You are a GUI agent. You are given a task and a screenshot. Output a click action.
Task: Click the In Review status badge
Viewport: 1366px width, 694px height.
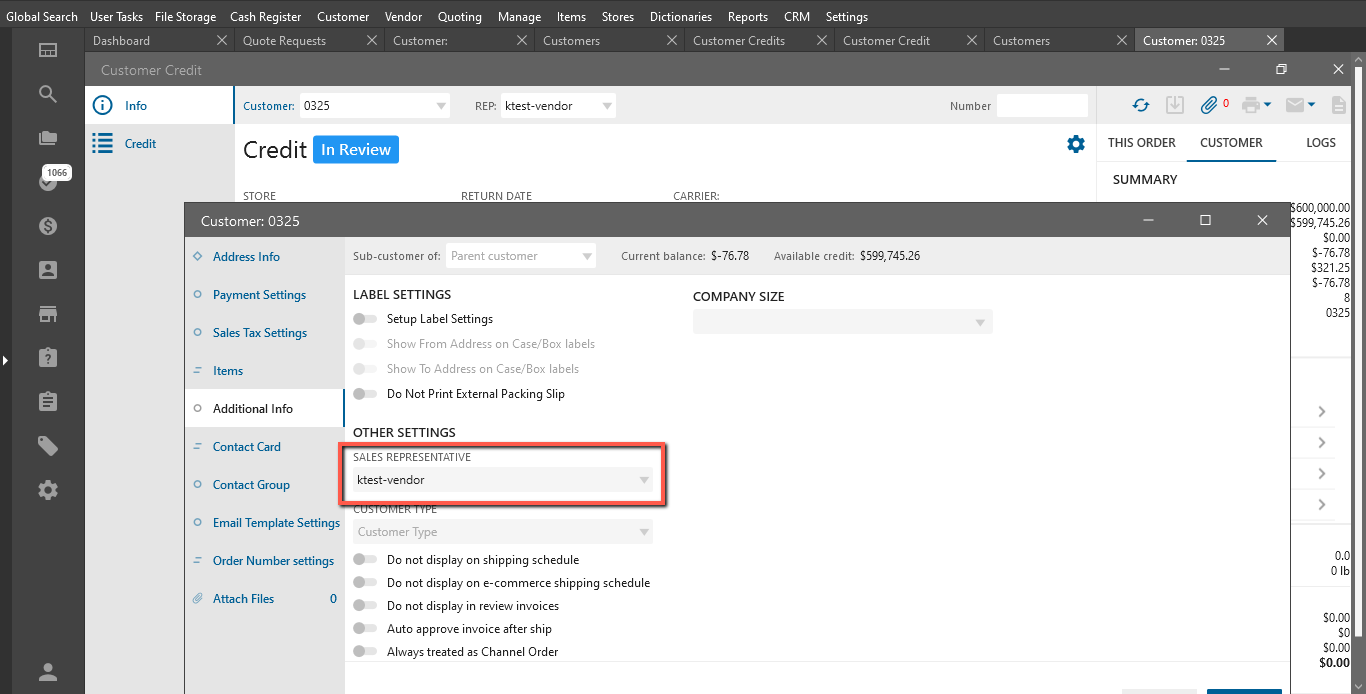355,150
